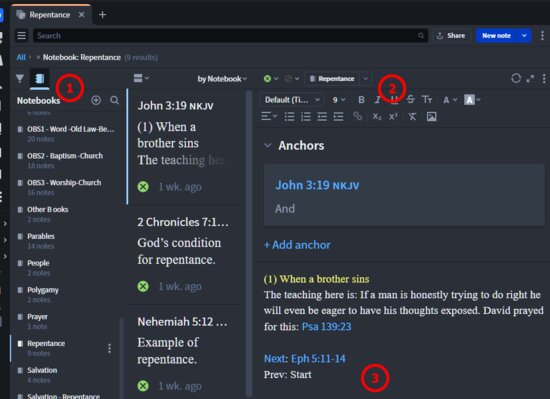
Task: Follow the Next: Eph 5:11-14 link
Action: tap(304, 358)
